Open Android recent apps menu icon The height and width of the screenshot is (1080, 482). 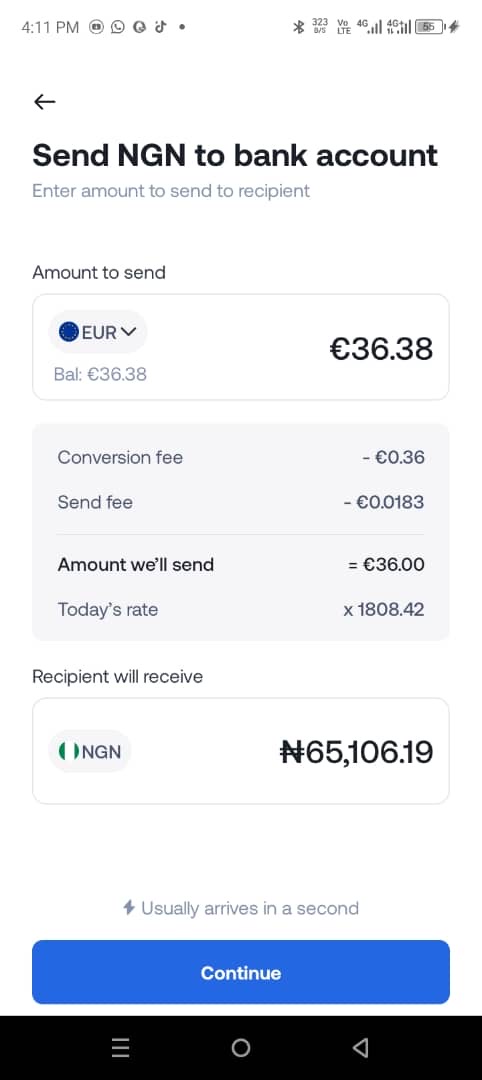[x=120, y=1048]
